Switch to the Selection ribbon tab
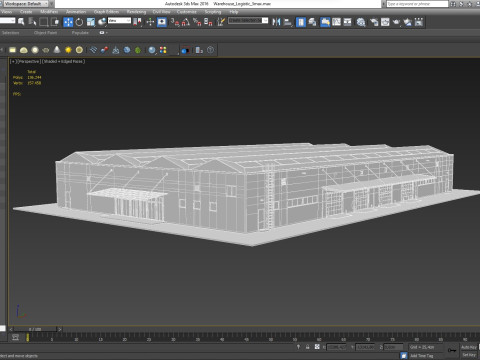This screenshot has width=480, height=360. point(10,33)
